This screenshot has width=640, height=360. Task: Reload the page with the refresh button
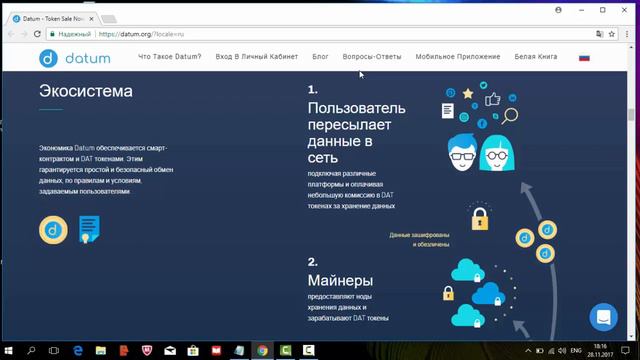click(x=37, y=34)
